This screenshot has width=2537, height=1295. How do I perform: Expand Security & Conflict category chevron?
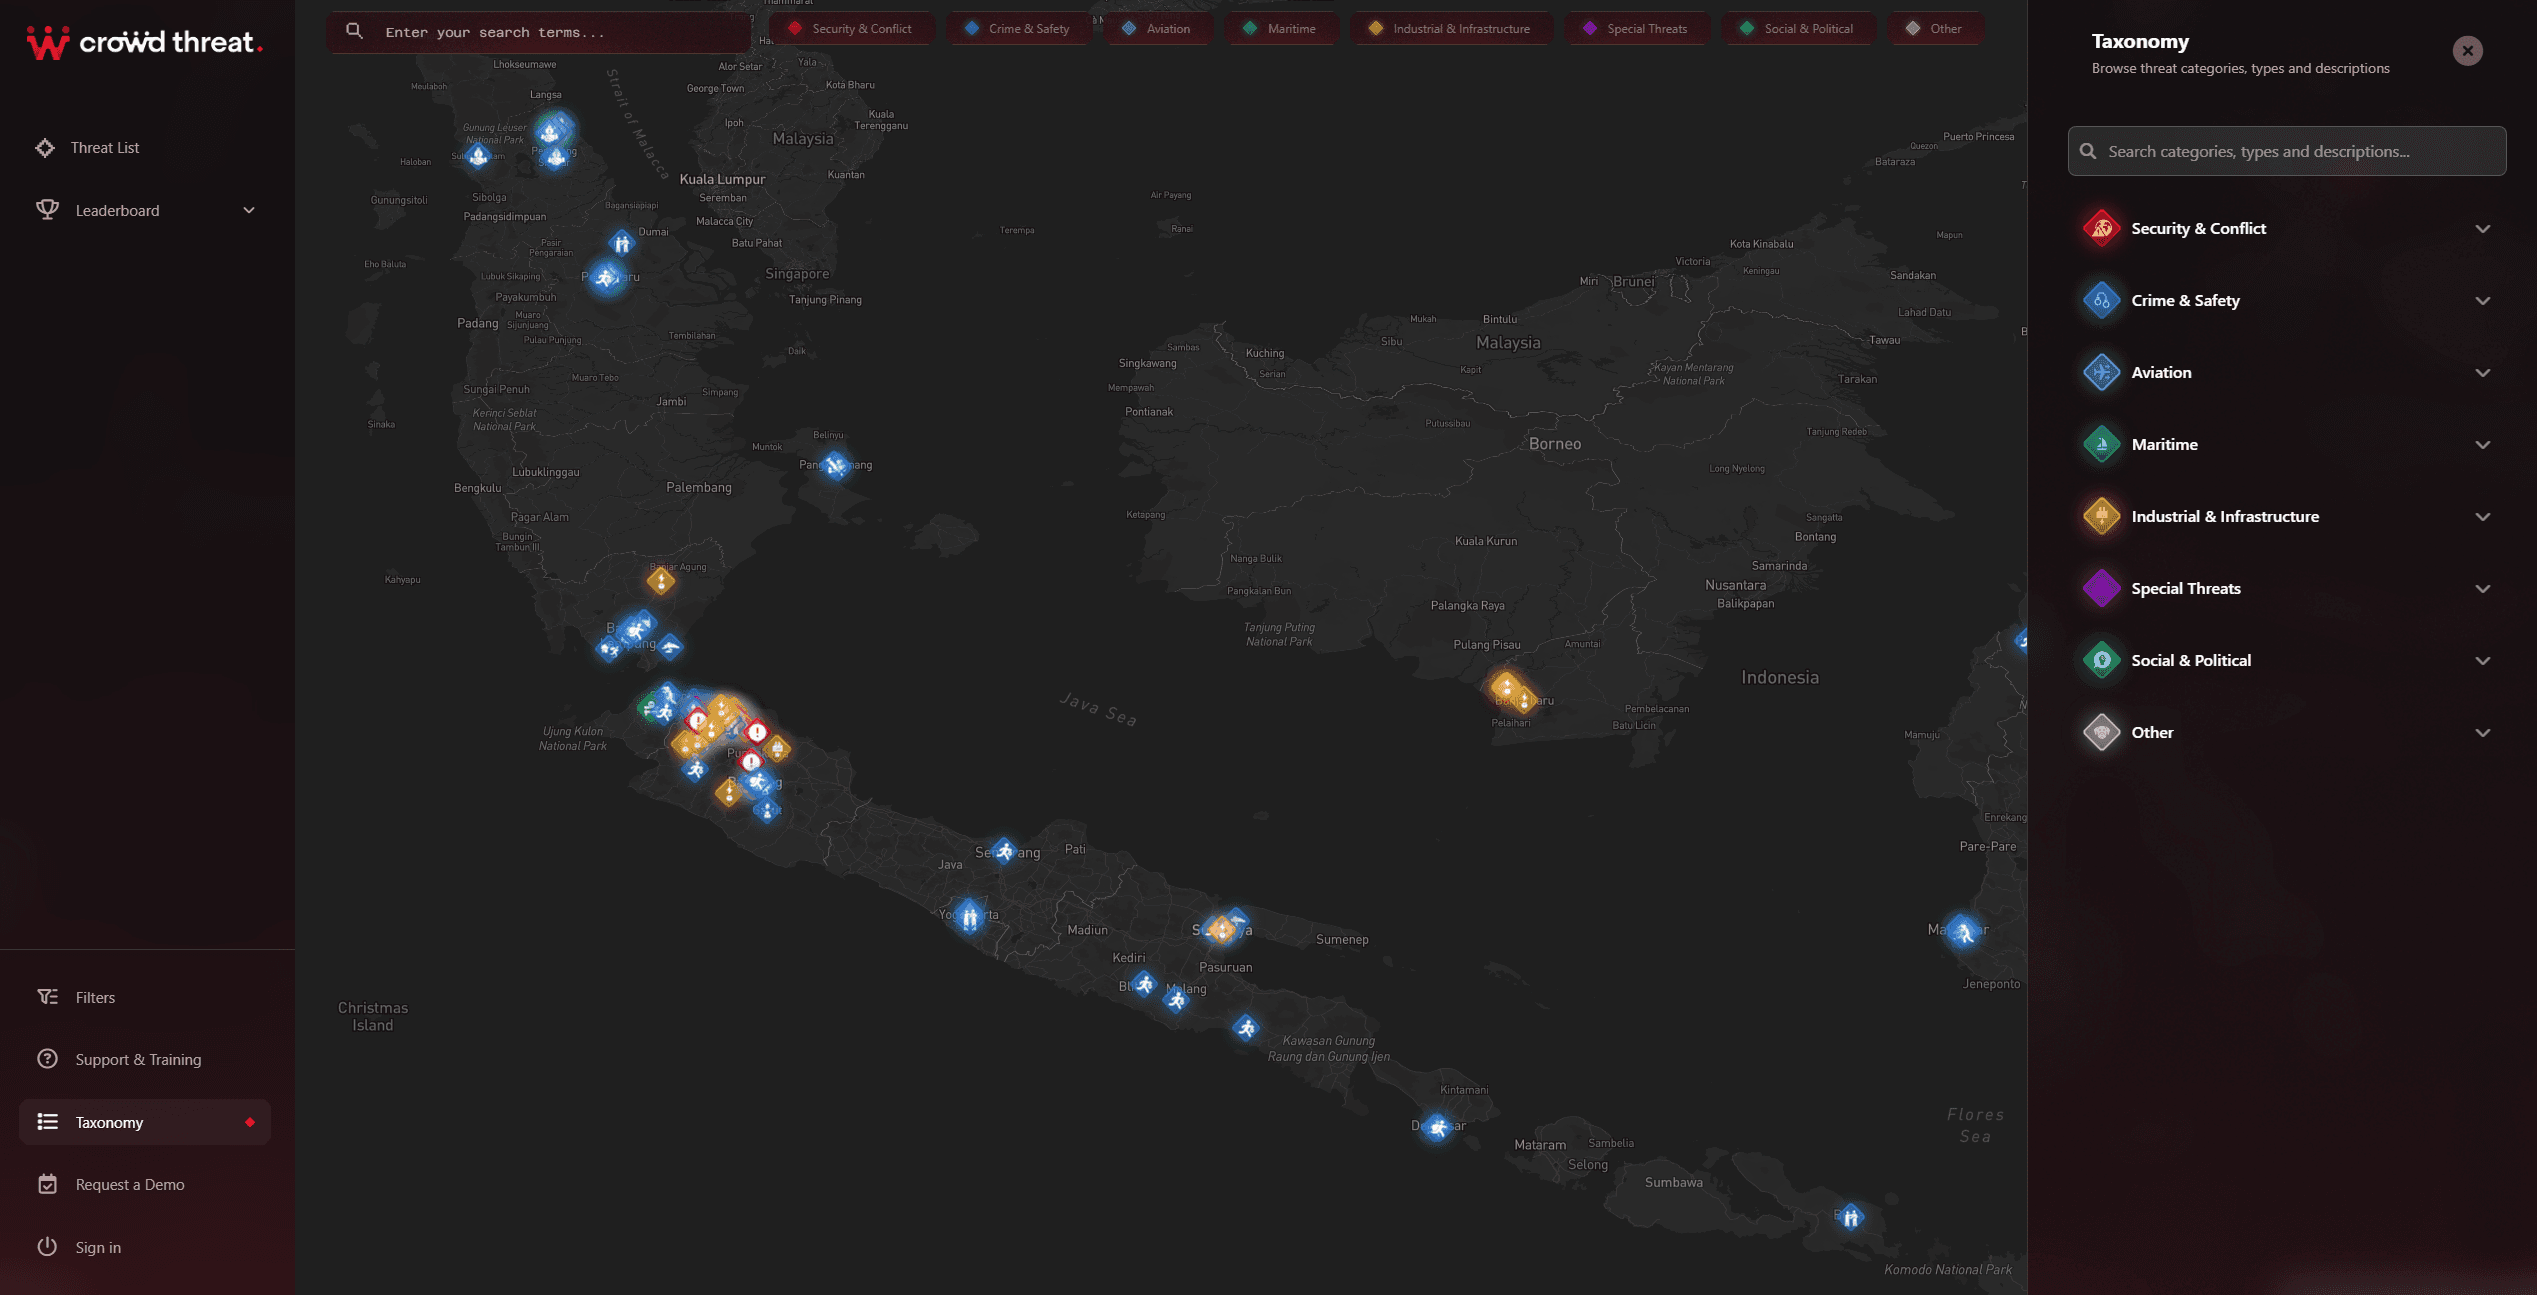pyautogui.click(x=2483, y=229)
